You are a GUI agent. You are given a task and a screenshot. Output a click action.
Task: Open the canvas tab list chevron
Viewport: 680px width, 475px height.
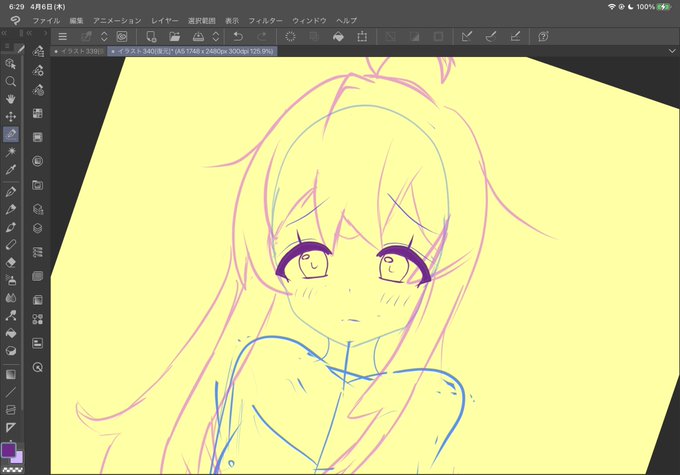coord(672,51)
